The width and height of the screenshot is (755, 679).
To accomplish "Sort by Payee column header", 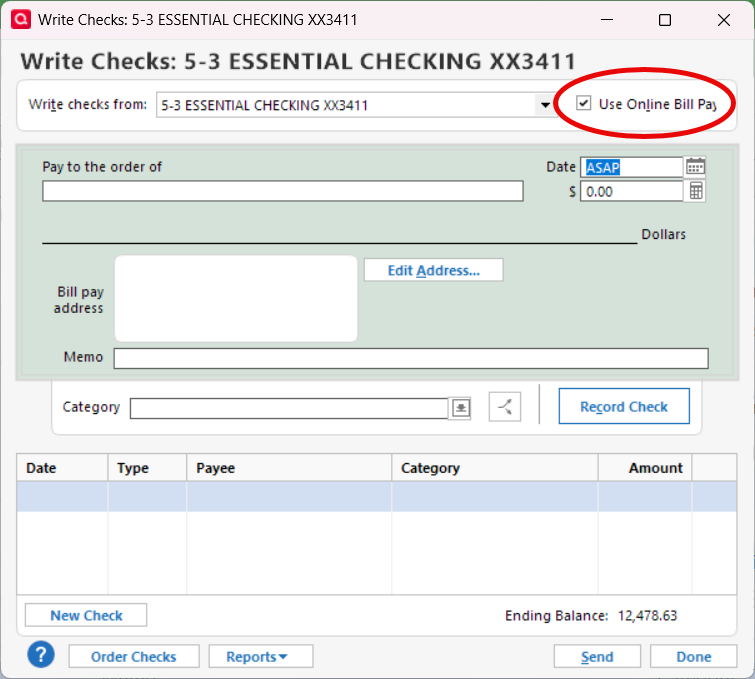I will (x=289, y=468).
